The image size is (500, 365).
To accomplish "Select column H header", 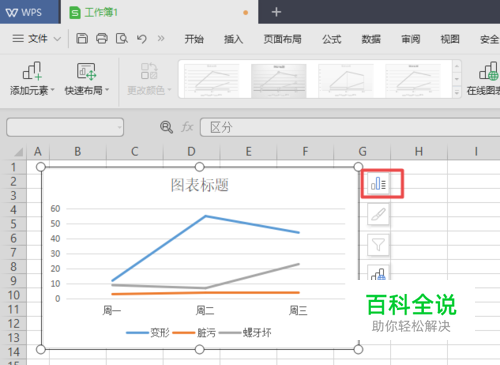I will pyautogui.click(x=419, y=152).
